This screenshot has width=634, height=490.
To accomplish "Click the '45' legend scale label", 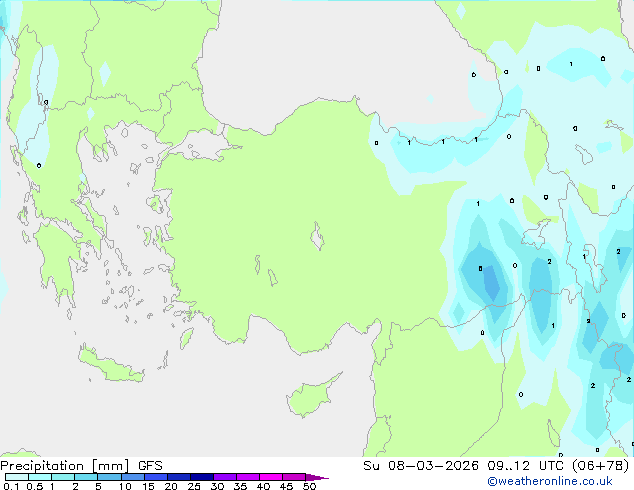I will click(286, 486).
